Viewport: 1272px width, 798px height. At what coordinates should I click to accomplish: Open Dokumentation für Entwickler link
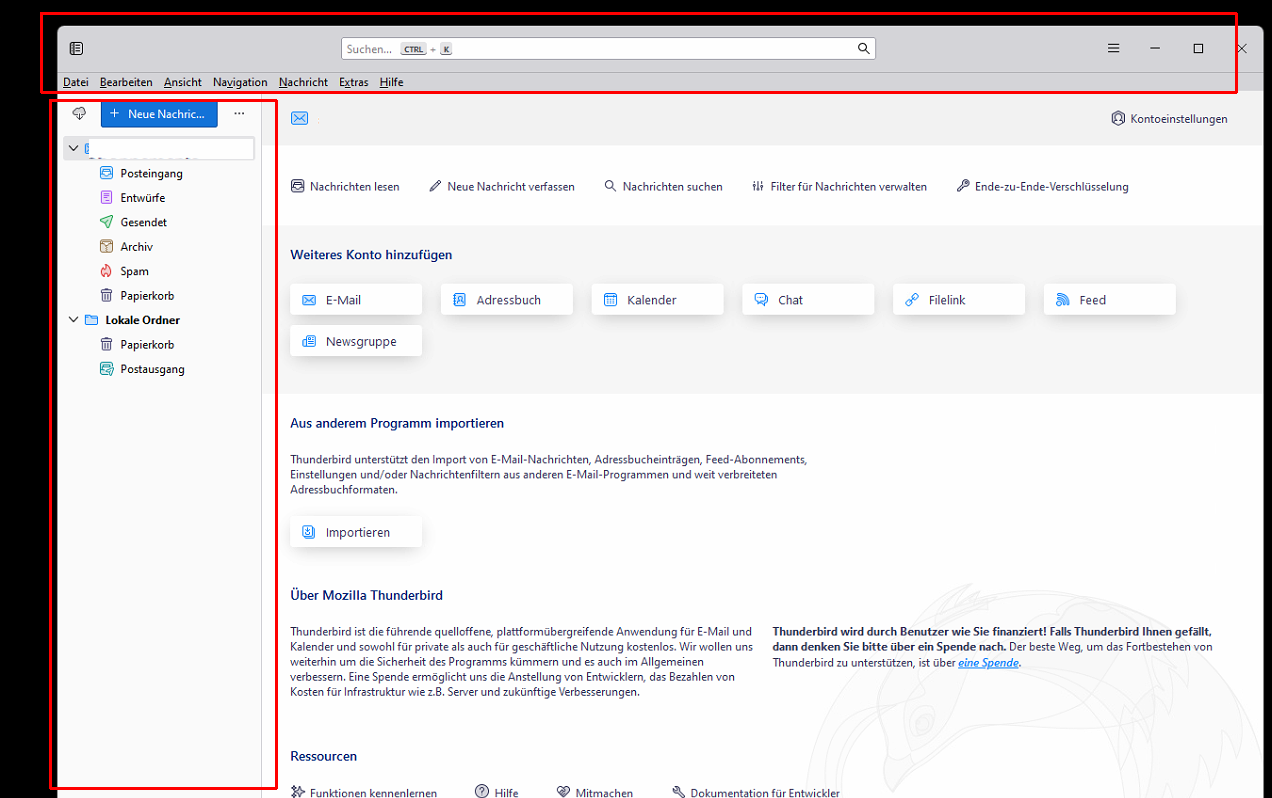(x=756, y=793)
